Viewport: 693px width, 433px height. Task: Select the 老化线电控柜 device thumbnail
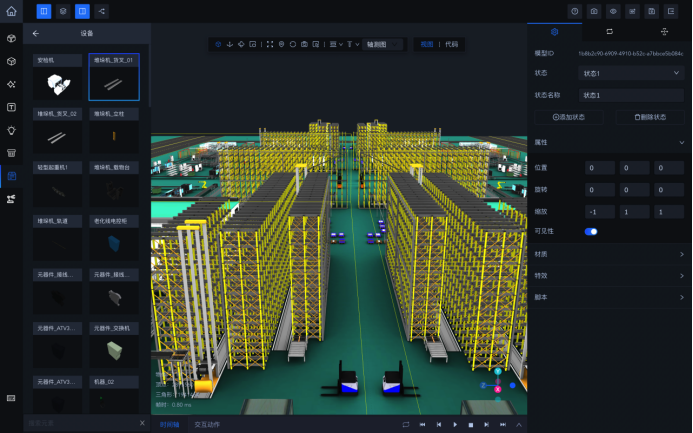(x=114, y=238)
